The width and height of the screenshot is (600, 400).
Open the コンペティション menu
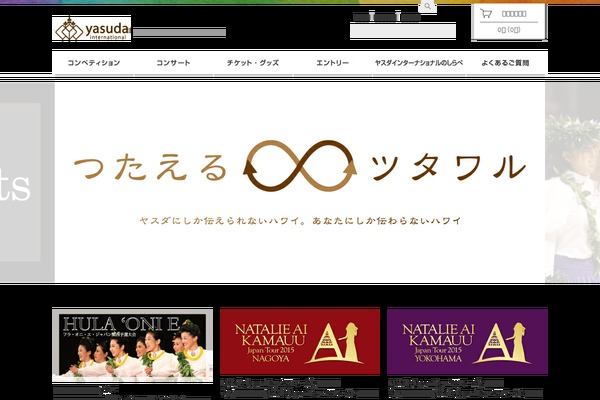[94, 63]
